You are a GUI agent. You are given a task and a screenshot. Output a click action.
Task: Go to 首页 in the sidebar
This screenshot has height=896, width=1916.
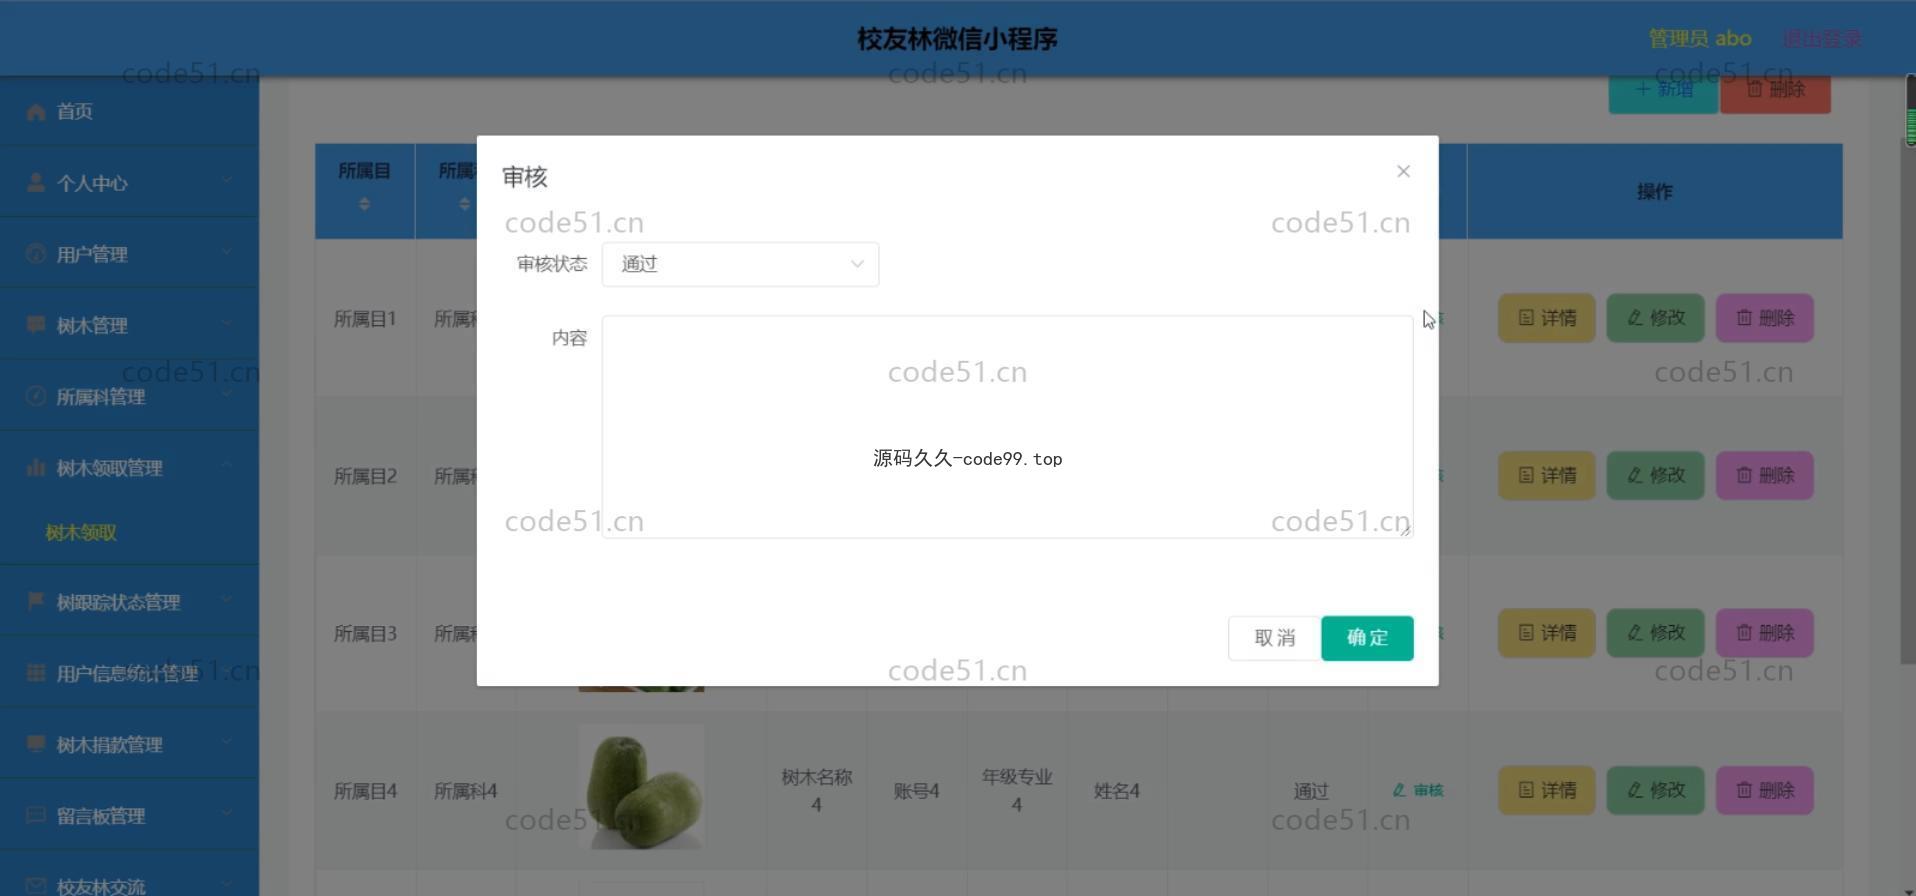(x=129, y=111)
